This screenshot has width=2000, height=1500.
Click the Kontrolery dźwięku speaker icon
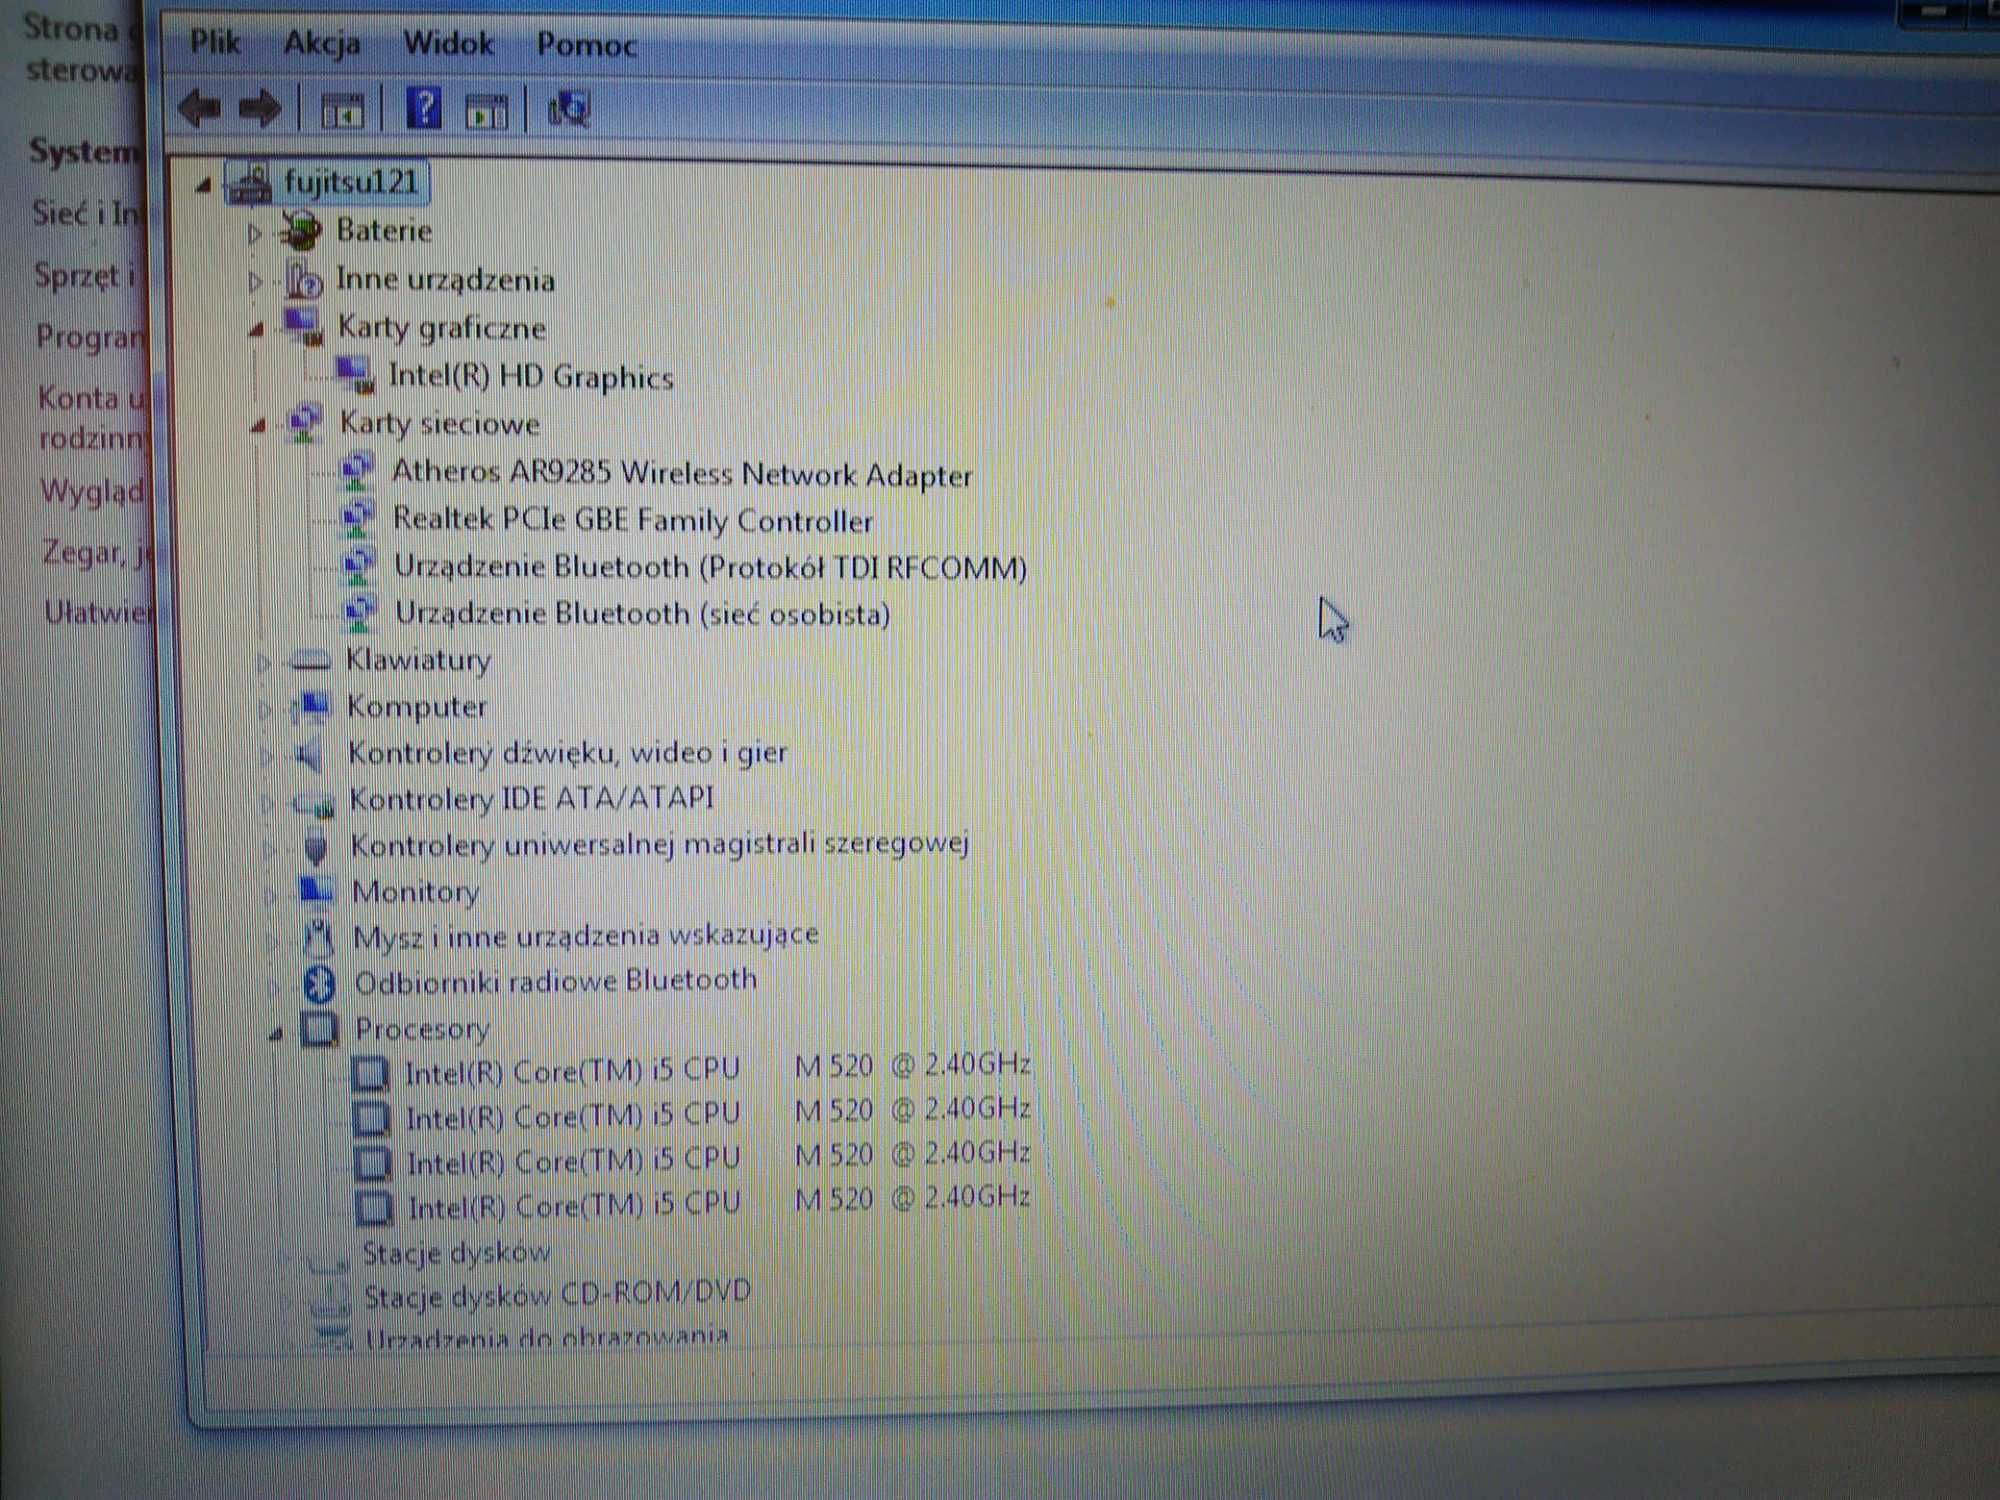pos(308,754)
